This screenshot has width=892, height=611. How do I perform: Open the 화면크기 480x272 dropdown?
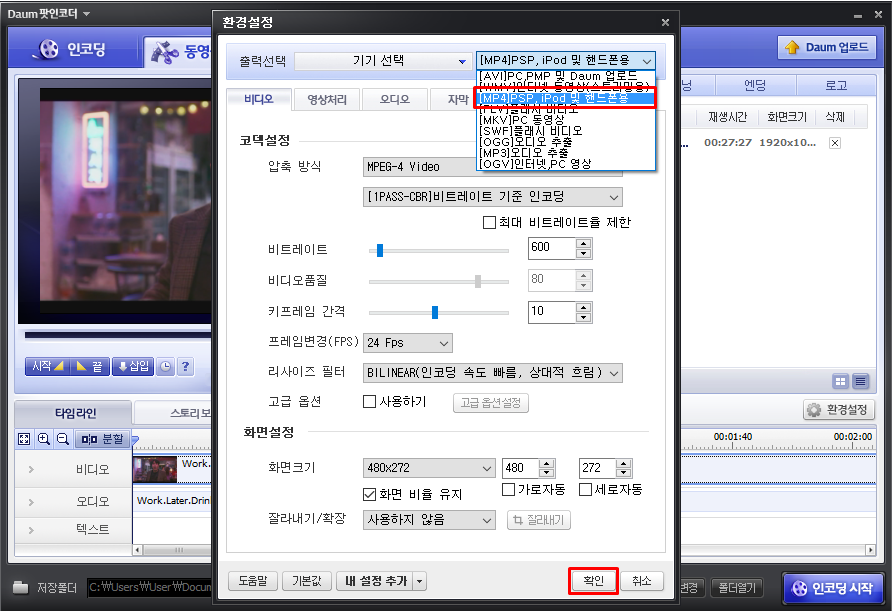pos(428,468)
